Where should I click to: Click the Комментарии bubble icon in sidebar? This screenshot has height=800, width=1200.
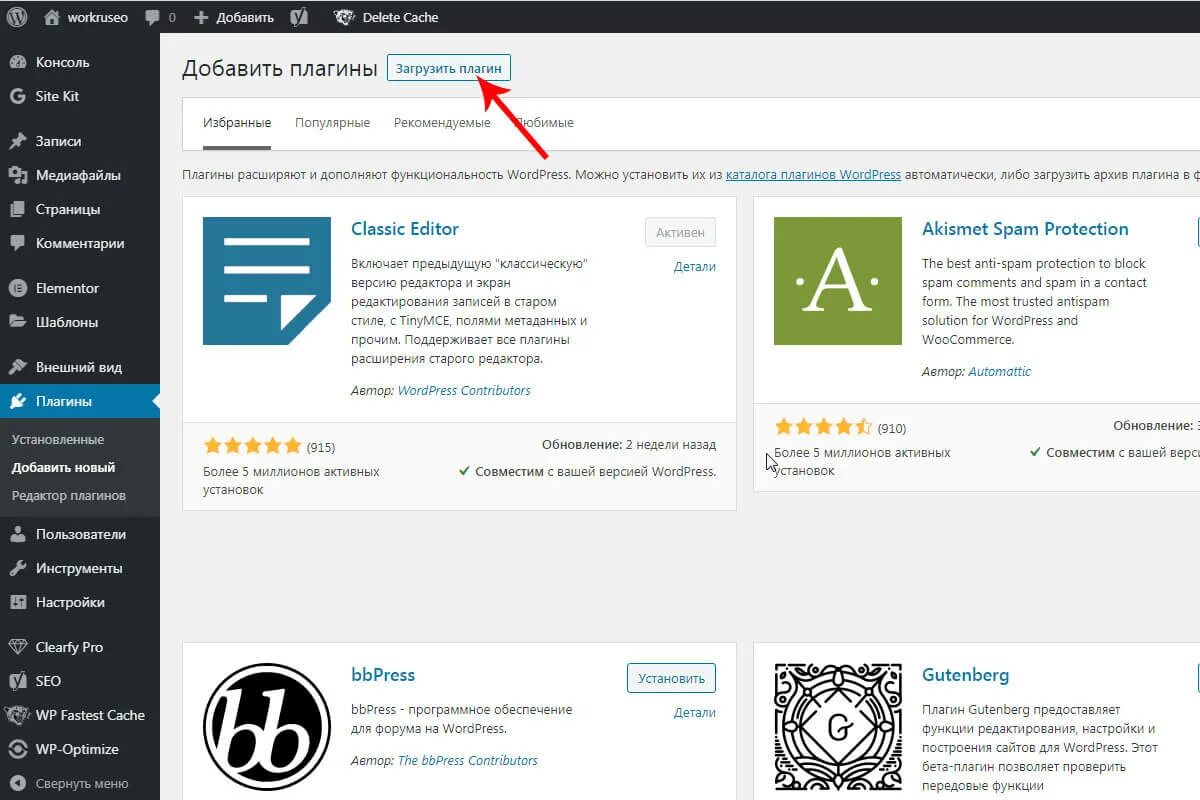[17, 243]
